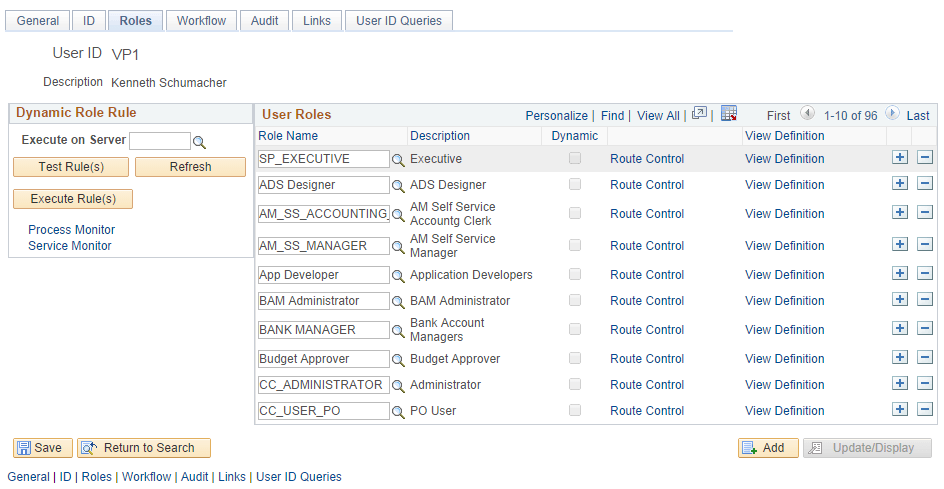
Task: Open the Service Monitor link
Action: [x=70, y=246]
